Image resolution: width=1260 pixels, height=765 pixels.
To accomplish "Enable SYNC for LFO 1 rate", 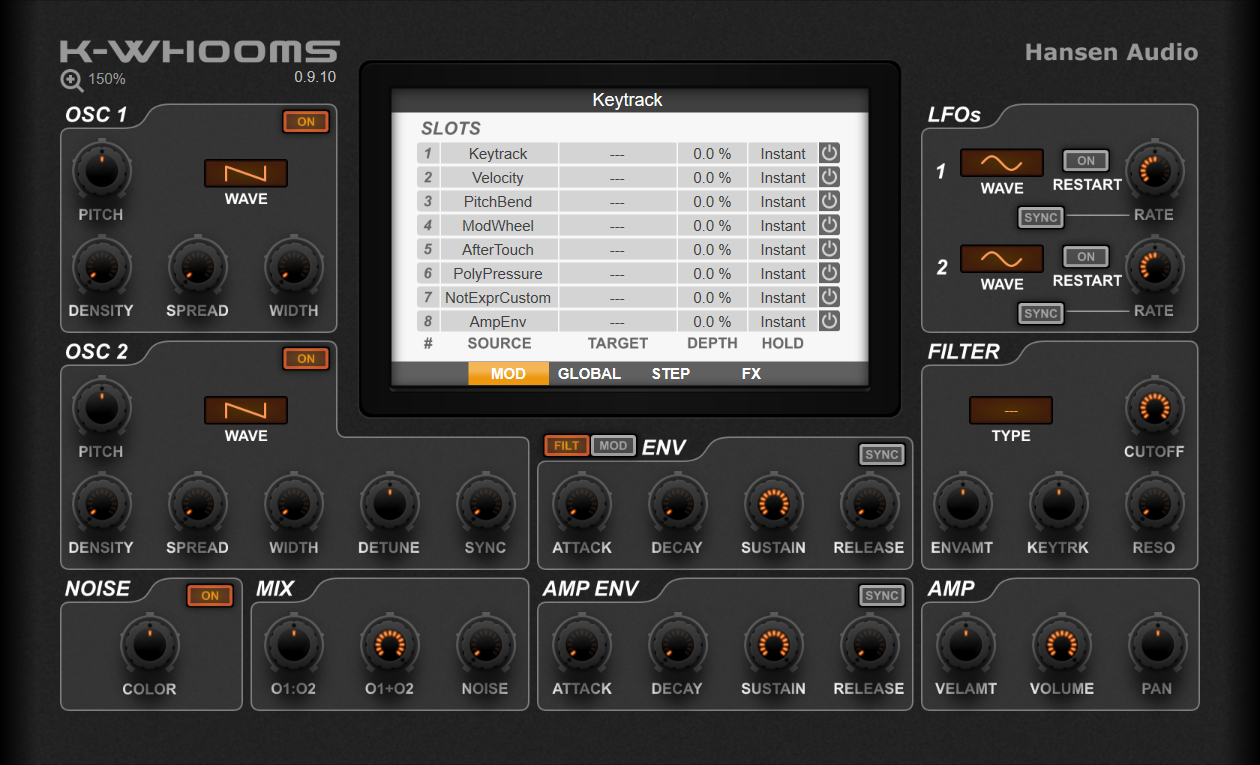I will [x=1041, y=218].
